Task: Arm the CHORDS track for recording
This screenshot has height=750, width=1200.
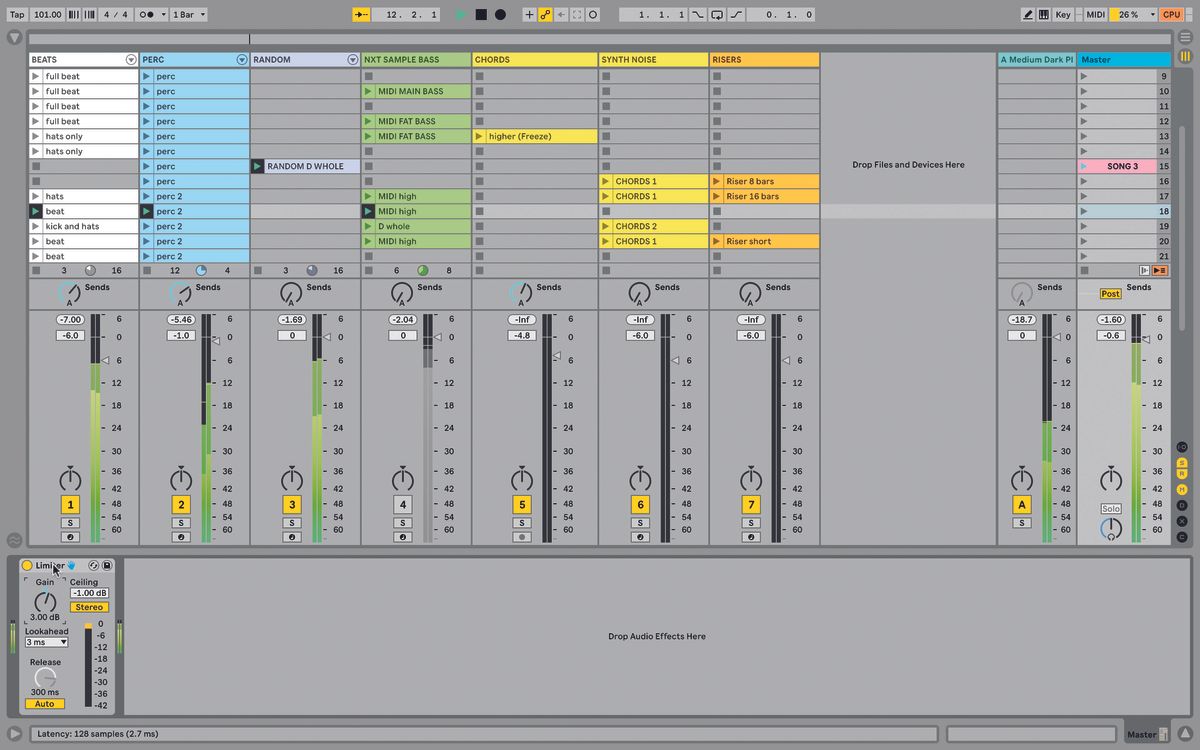Action: [x=521, y=537]
